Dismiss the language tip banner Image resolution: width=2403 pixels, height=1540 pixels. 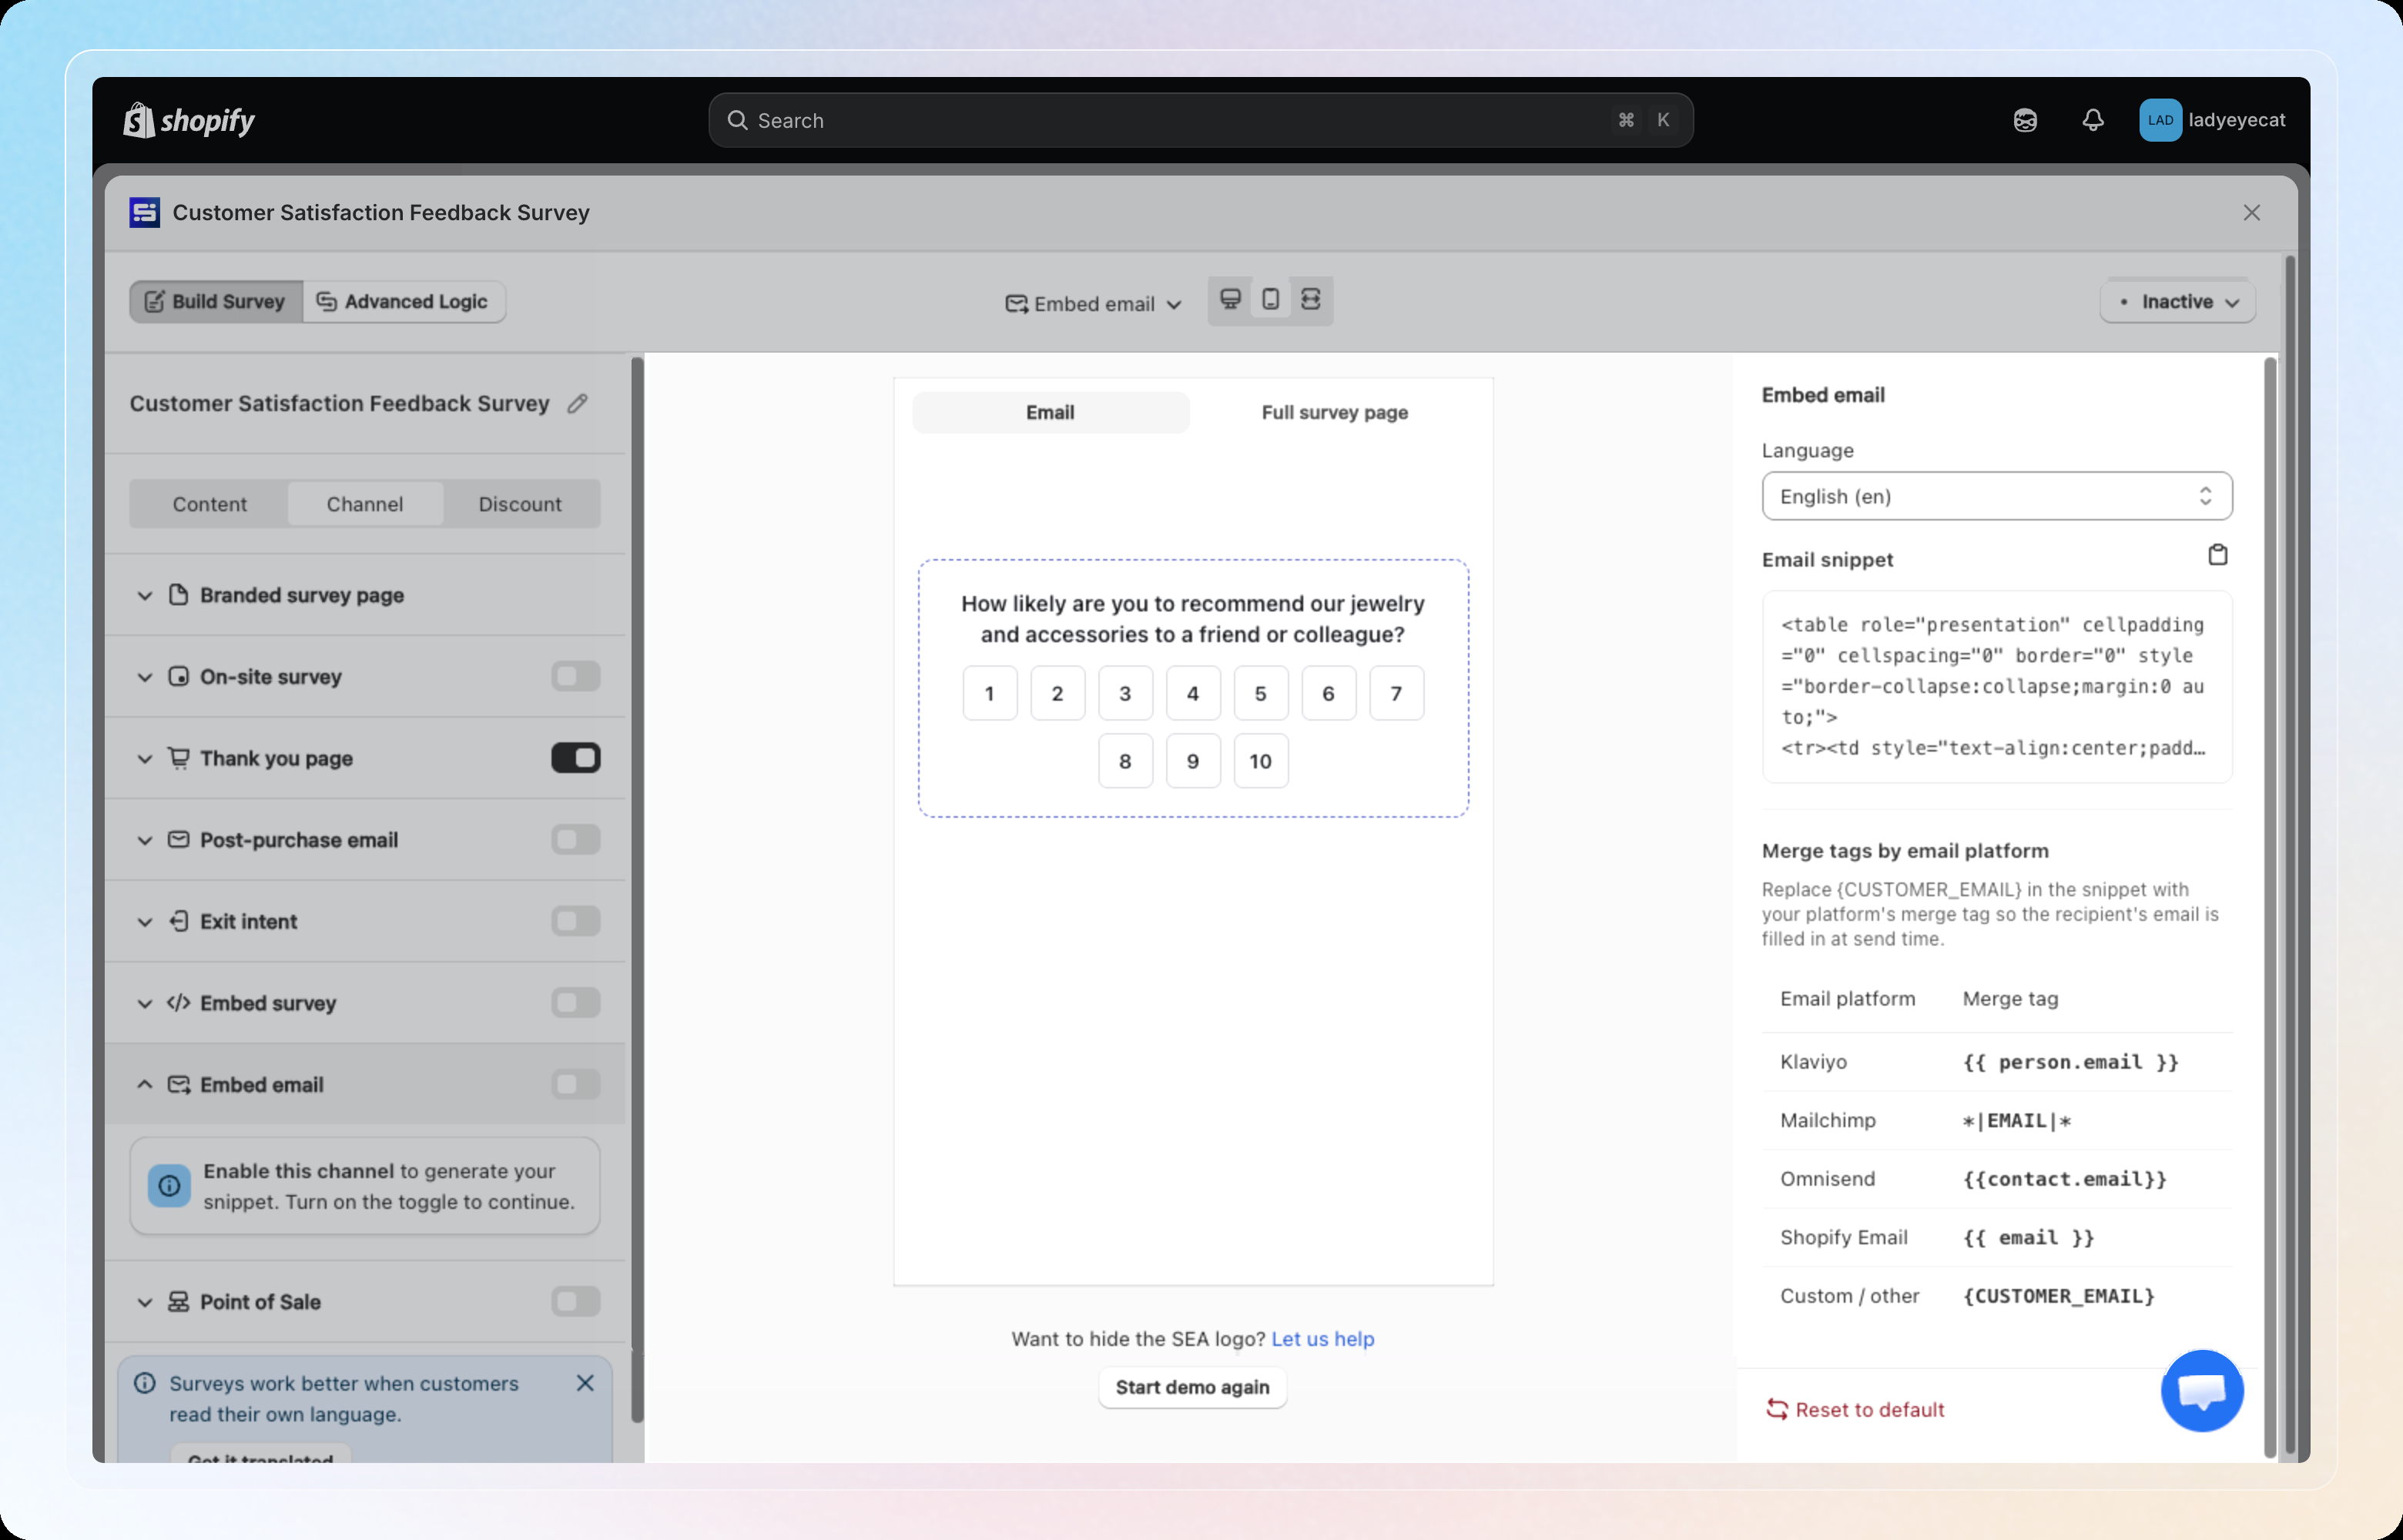point(585,1382)
